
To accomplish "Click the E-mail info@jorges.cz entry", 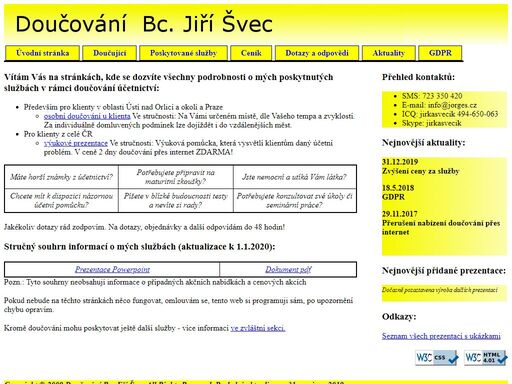I will click(439, 105).
